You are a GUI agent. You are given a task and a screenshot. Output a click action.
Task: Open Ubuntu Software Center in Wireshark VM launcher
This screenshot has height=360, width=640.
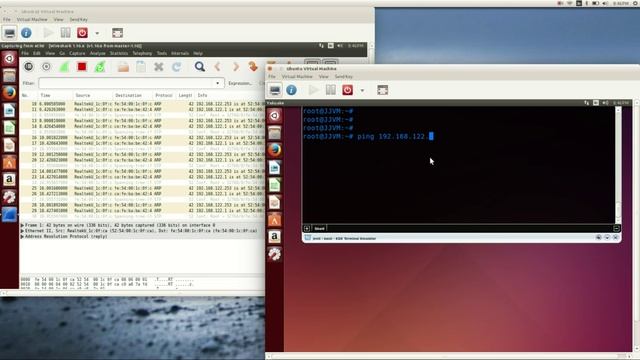pos(9,162)
